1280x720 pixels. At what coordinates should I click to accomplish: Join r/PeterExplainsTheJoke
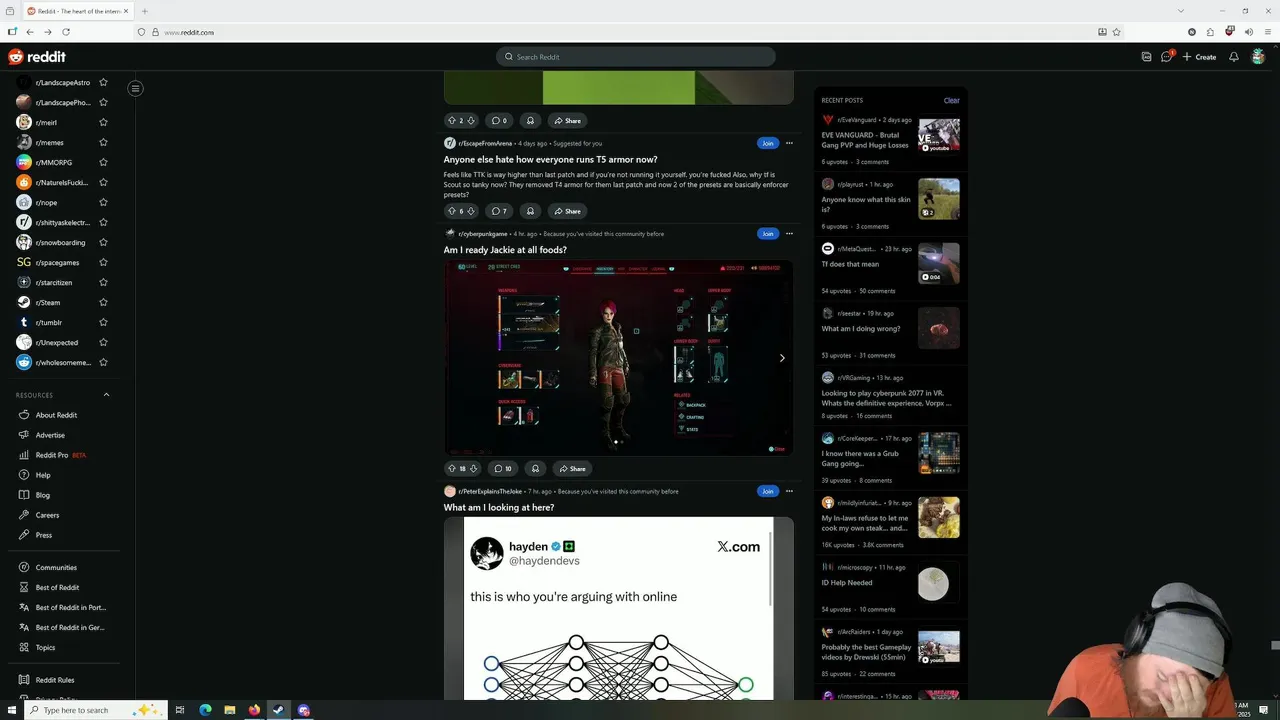click(767, 491)
